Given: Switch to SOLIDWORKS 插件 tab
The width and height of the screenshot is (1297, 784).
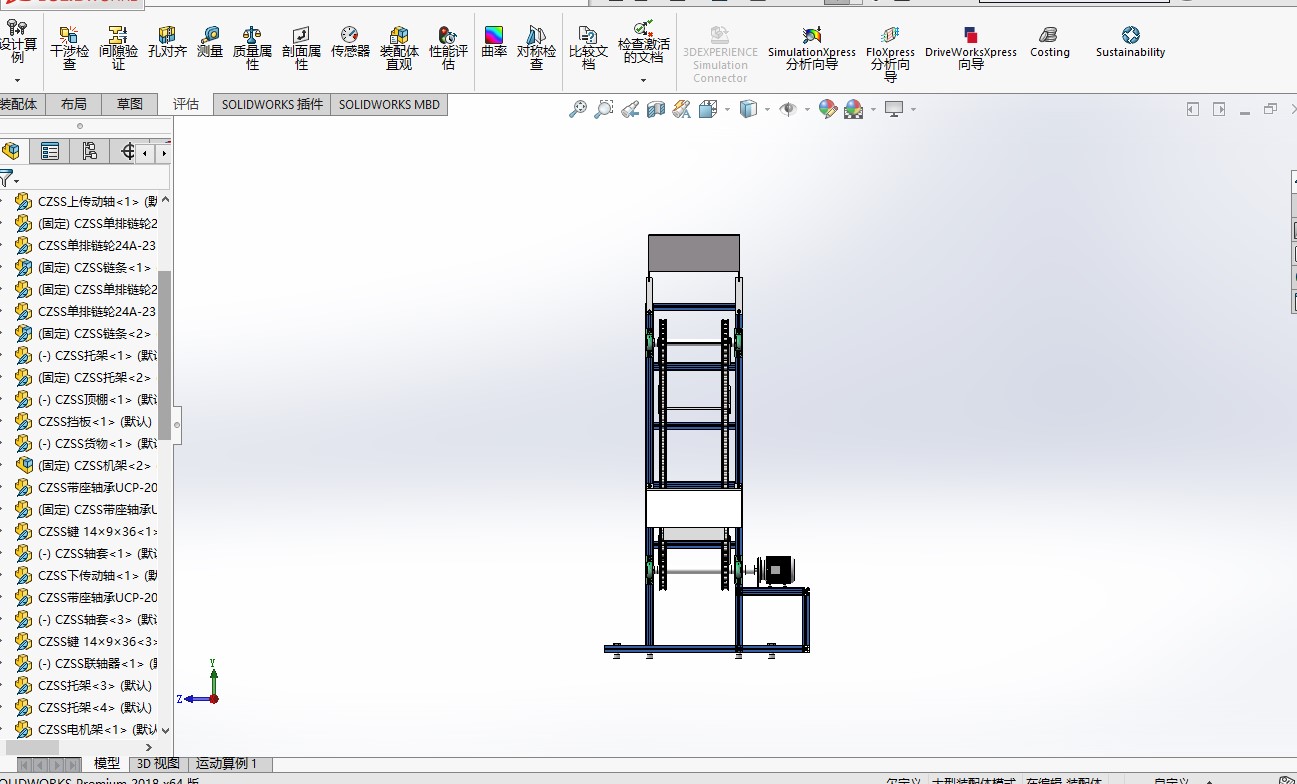Looking at the screenshot, I should (272, 104).
